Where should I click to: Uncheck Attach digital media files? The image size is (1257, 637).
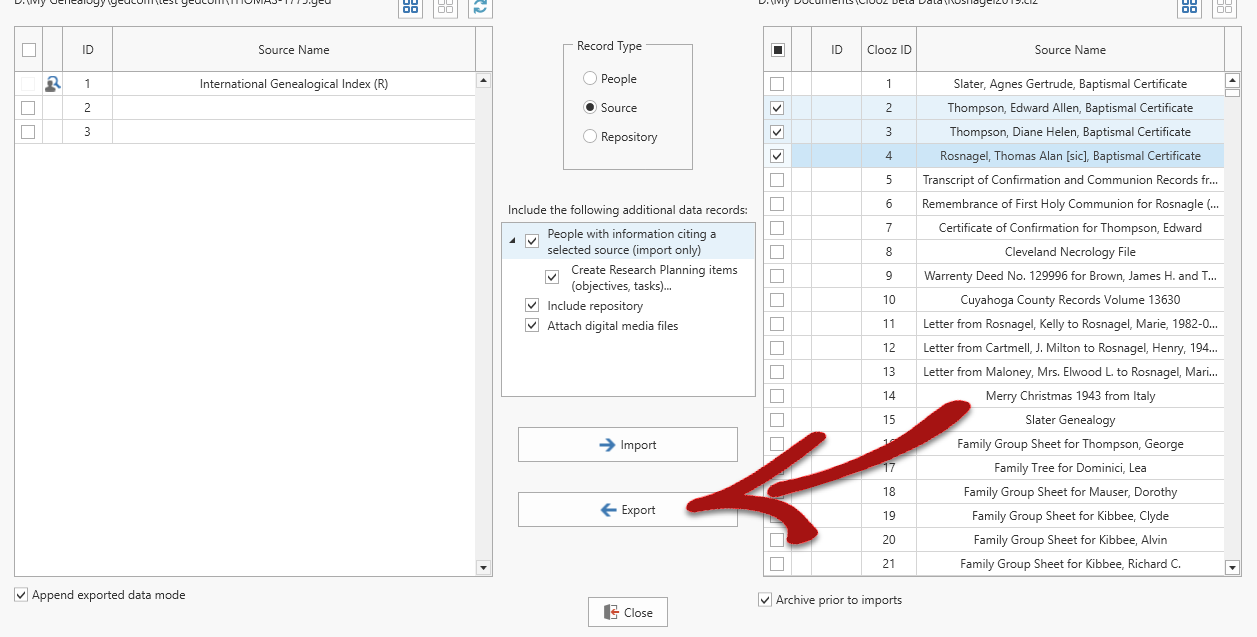coord(532,326)
